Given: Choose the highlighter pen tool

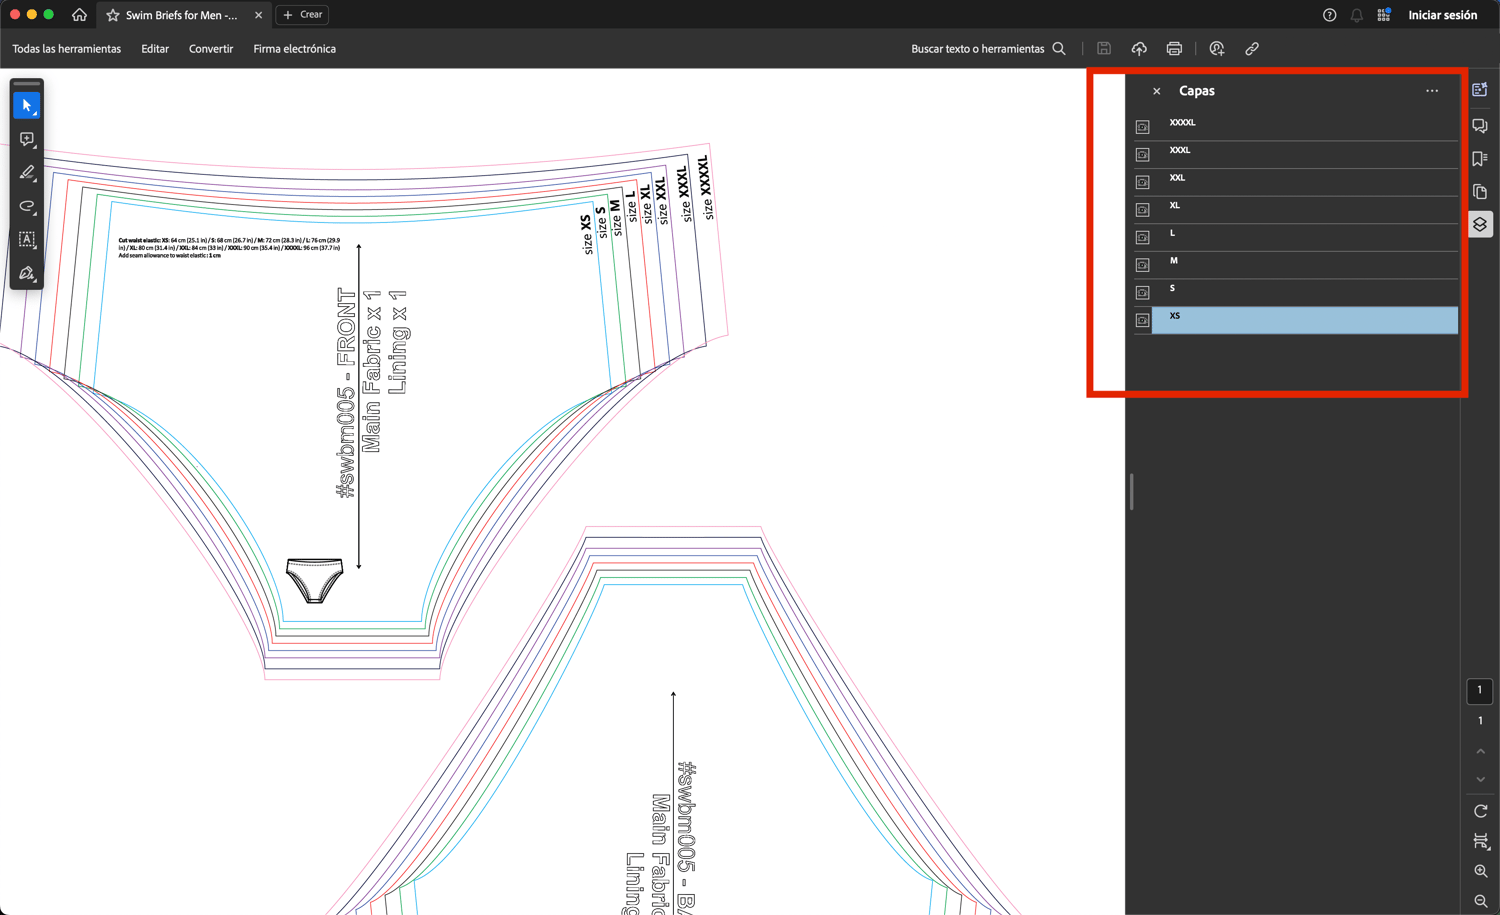Looking at the screenshot, I should 27,173.
